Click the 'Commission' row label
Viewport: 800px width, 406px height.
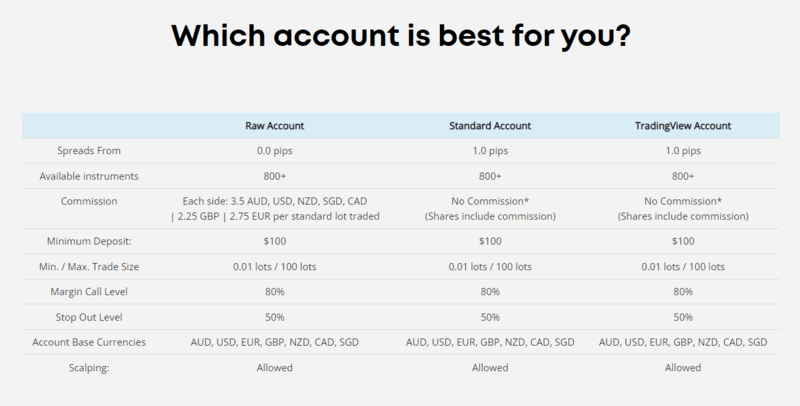pyautogui.click(x=89, y=201)
